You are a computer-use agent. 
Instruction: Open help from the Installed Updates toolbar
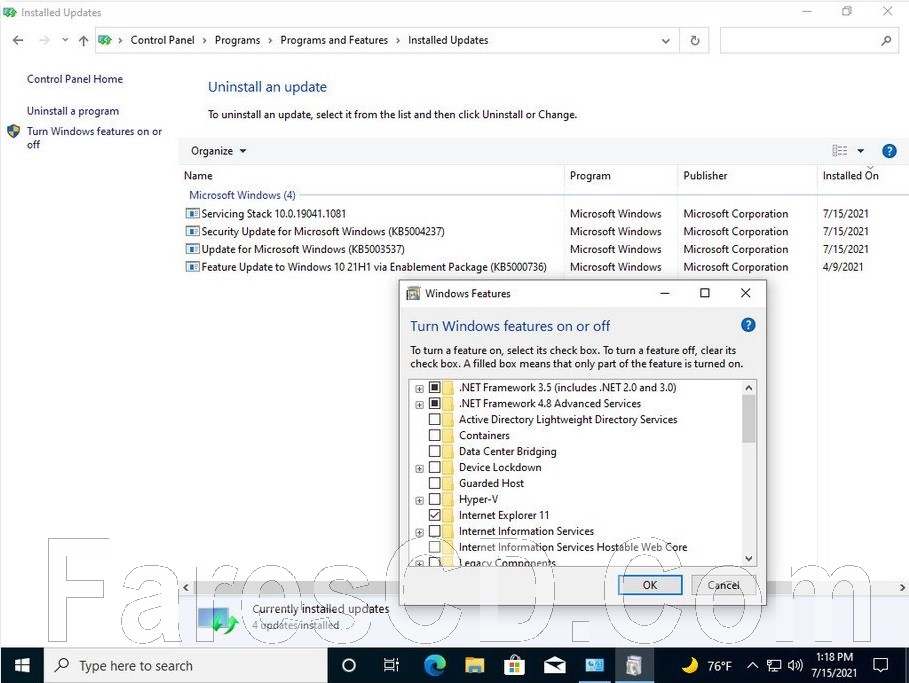click(x=889, y=151)
